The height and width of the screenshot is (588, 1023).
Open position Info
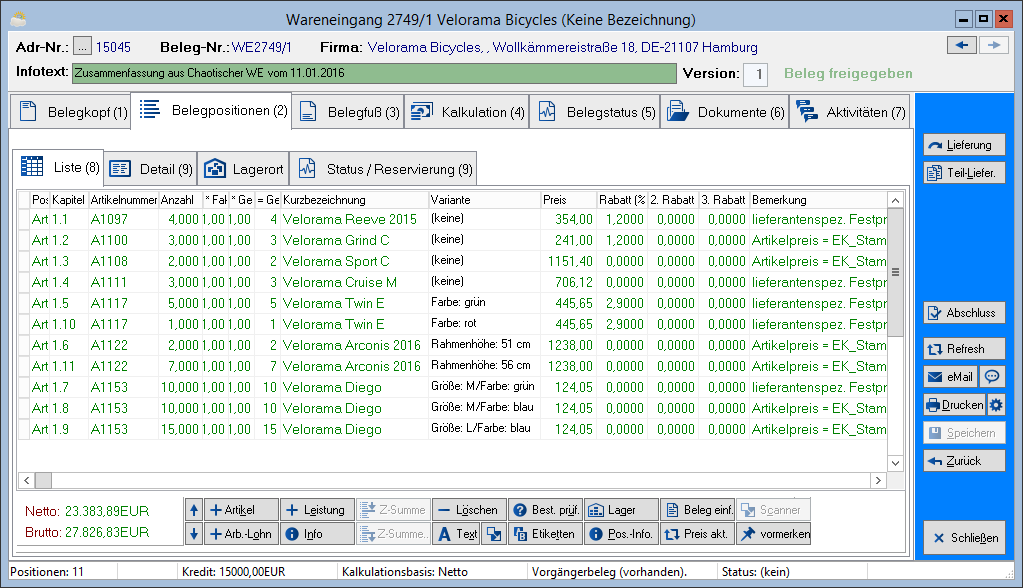318,534
